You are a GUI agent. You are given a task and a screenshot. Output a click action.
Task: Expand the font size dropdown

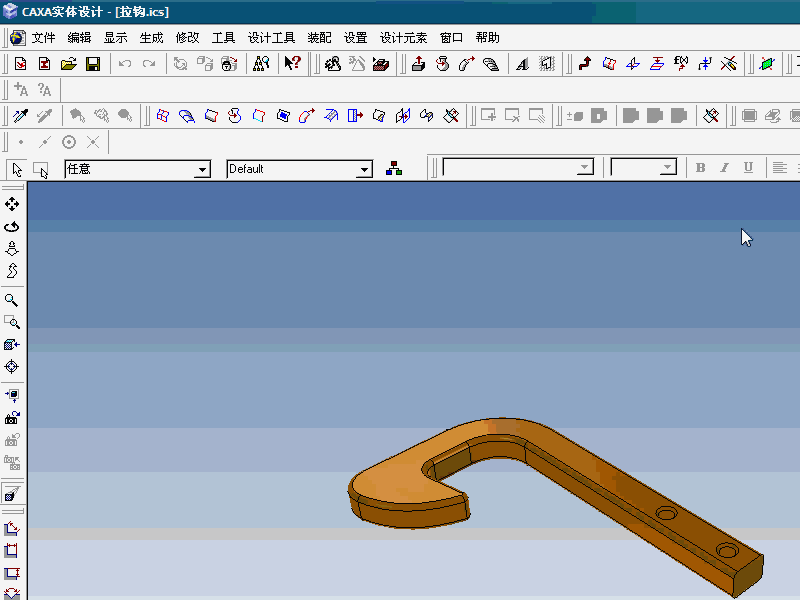point(668,167)
